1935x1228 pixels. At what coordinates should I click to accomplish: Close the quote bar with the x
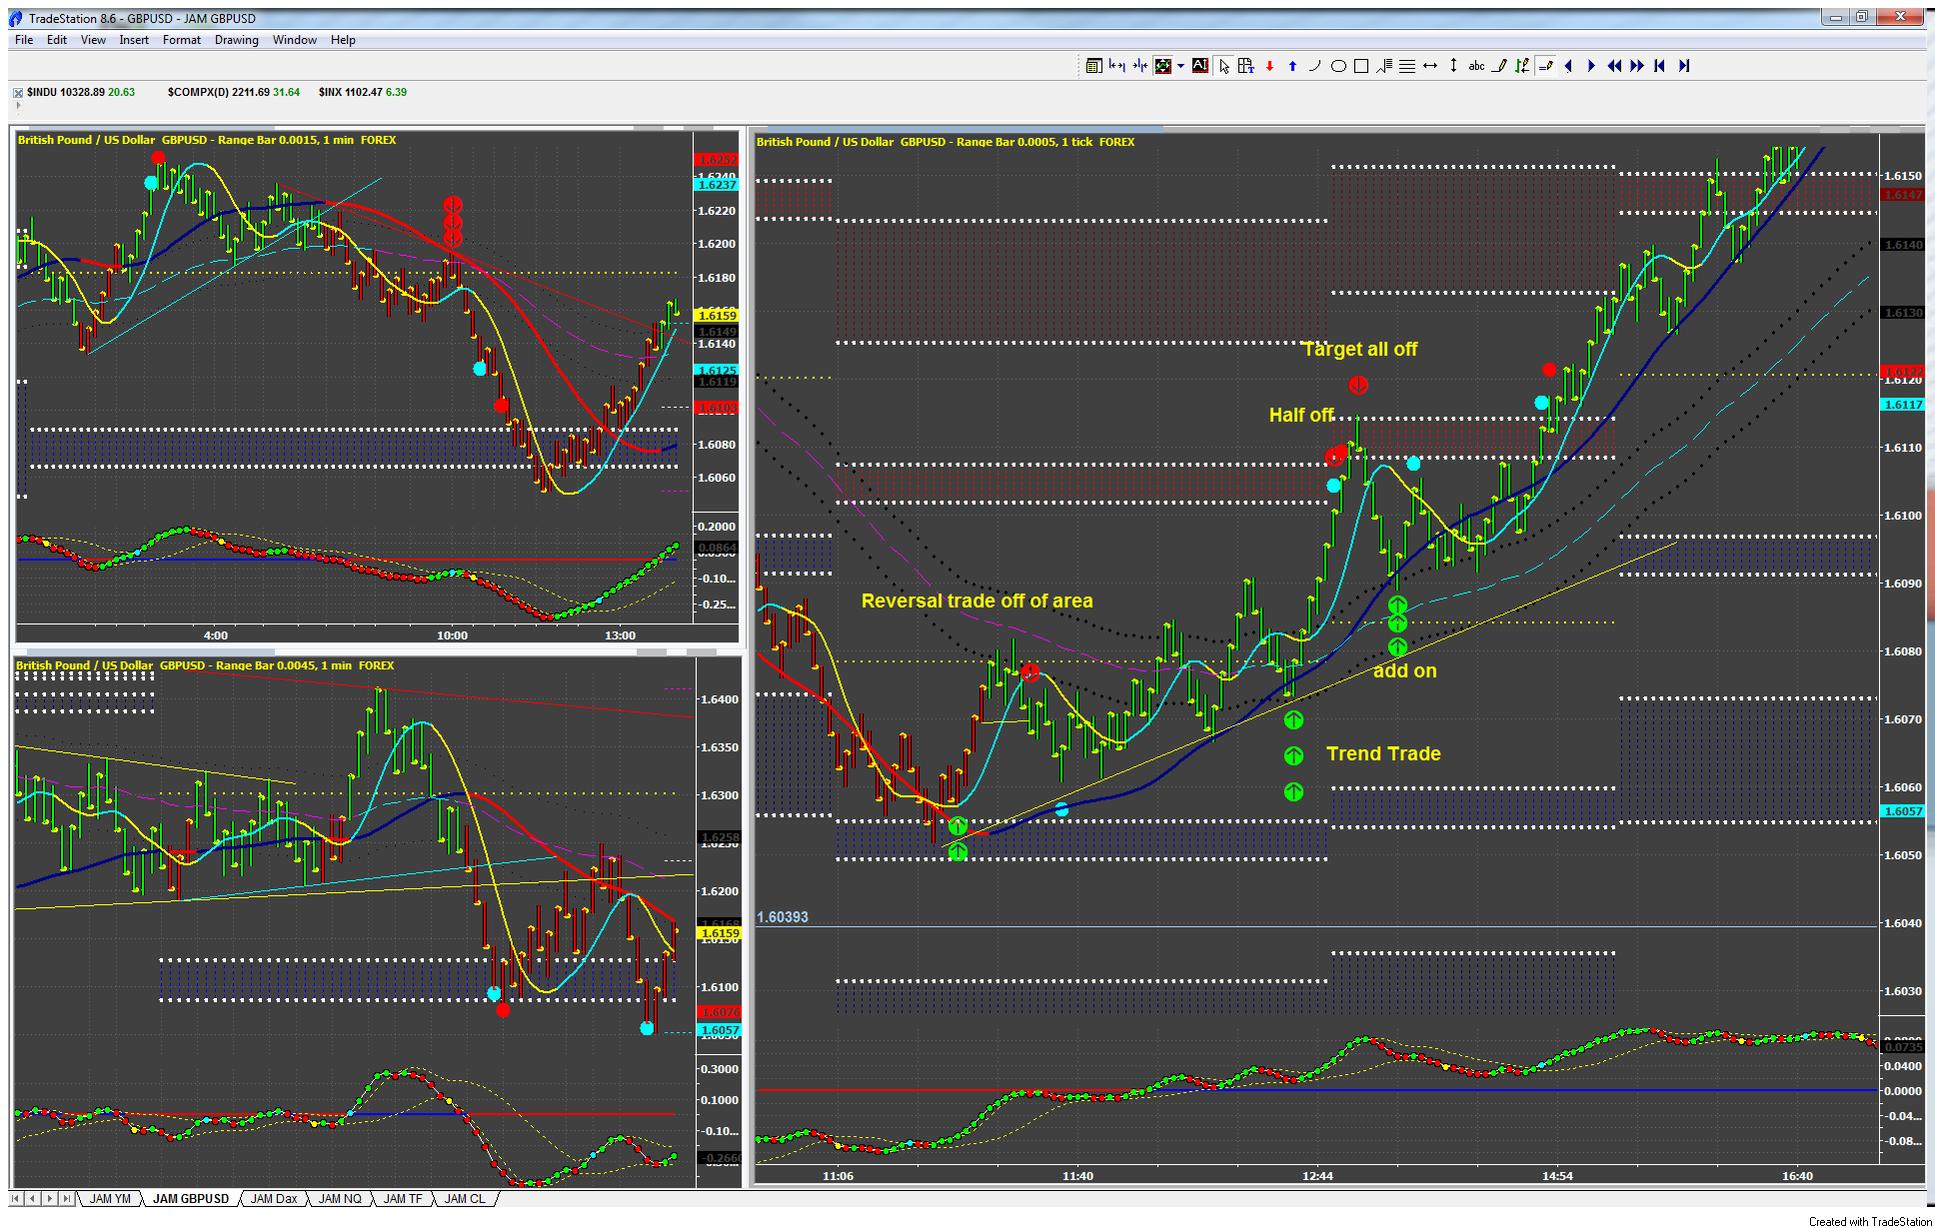pos(17,93)
